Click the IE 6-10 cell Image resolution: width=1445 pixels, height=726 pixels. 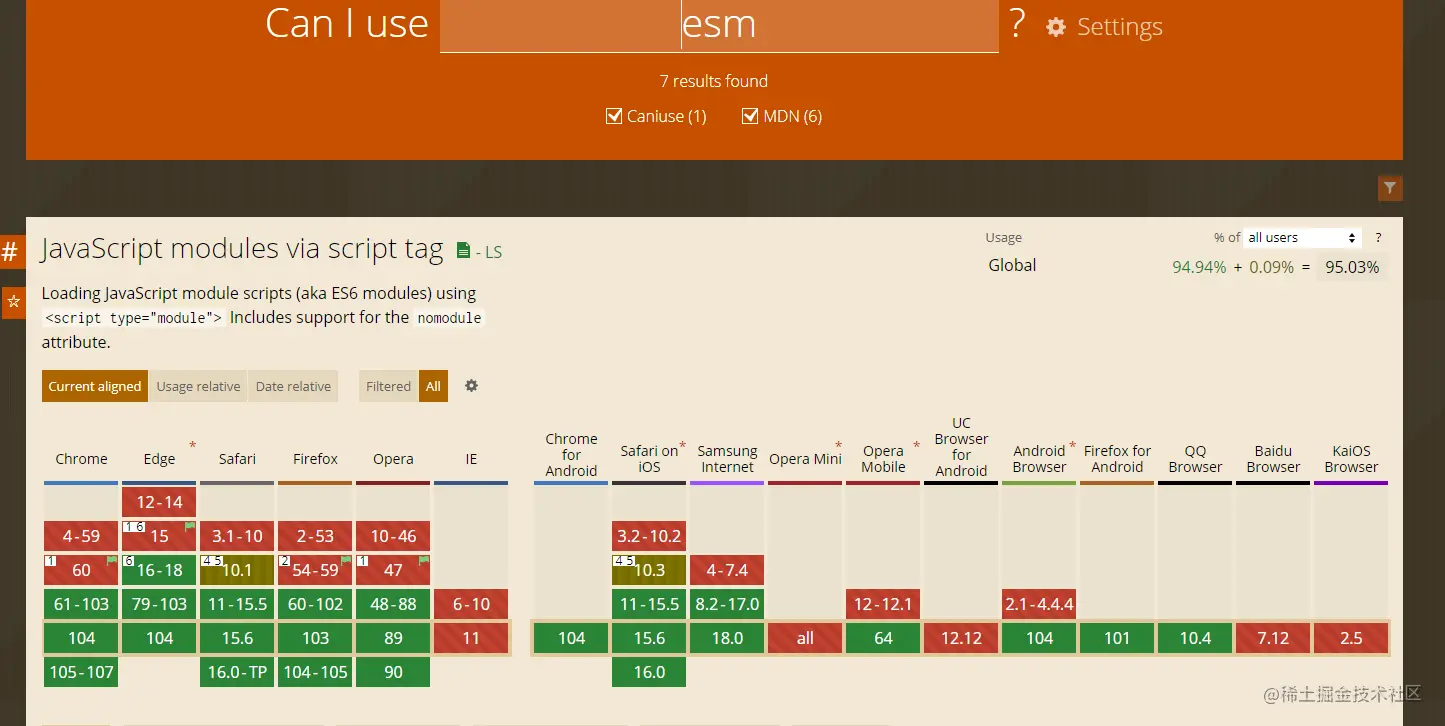(x=471, y=604)
